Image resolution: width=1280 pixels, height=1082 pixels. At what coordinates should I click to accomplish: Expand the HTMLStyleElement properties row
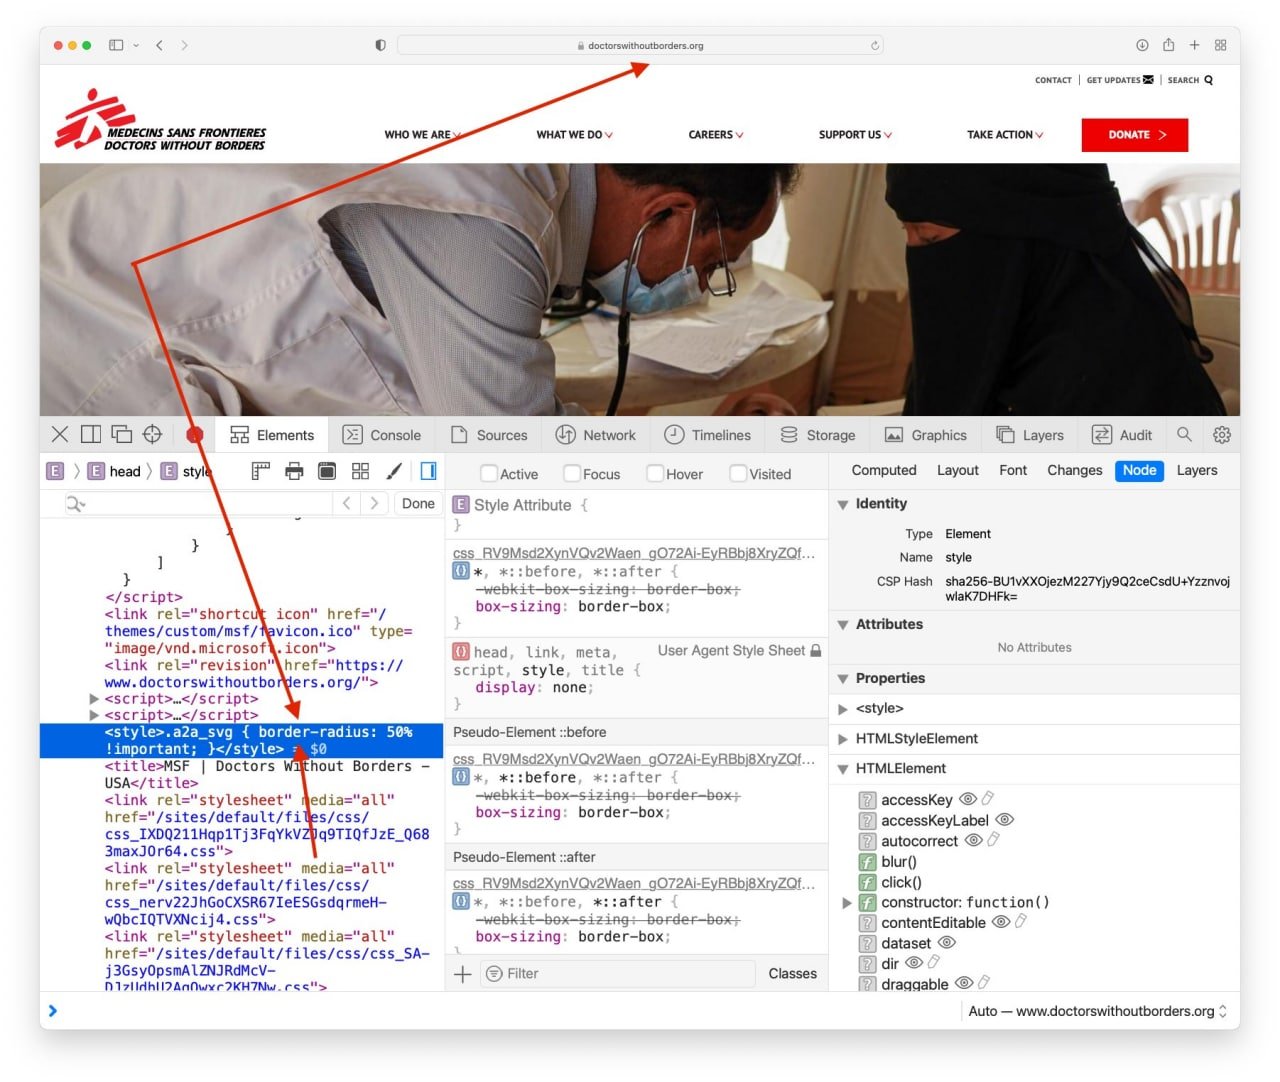coord(843,739)
